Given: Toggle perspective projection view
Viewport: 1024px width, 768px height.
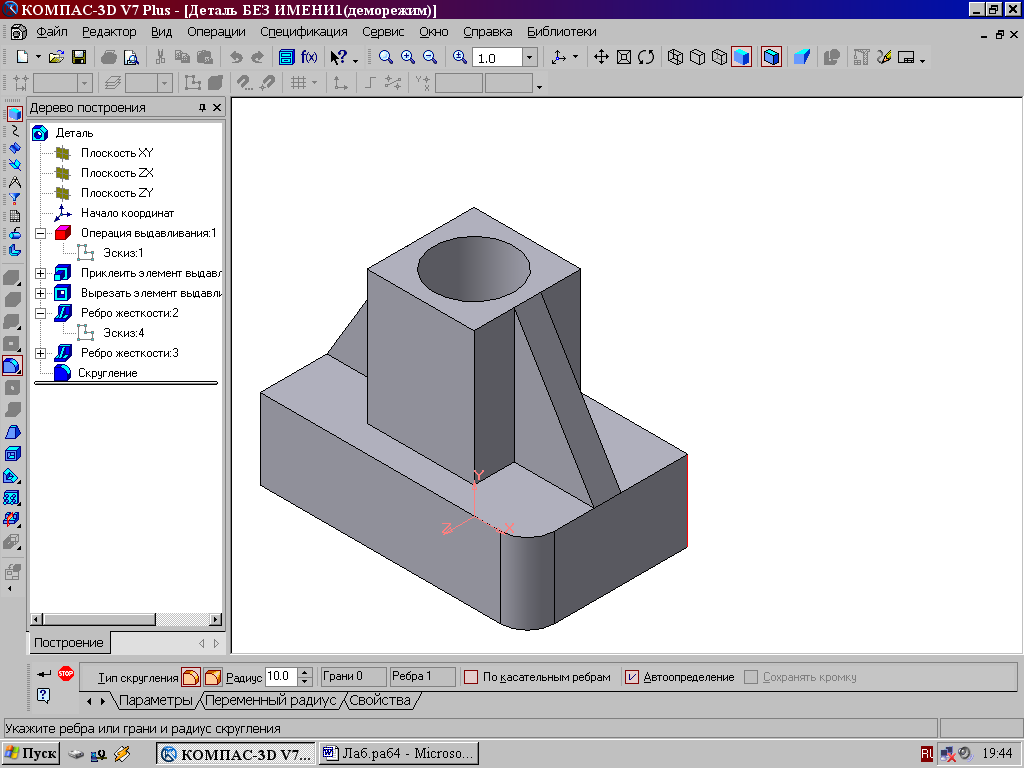Looking at the screenshot, I should pos(771,57).
